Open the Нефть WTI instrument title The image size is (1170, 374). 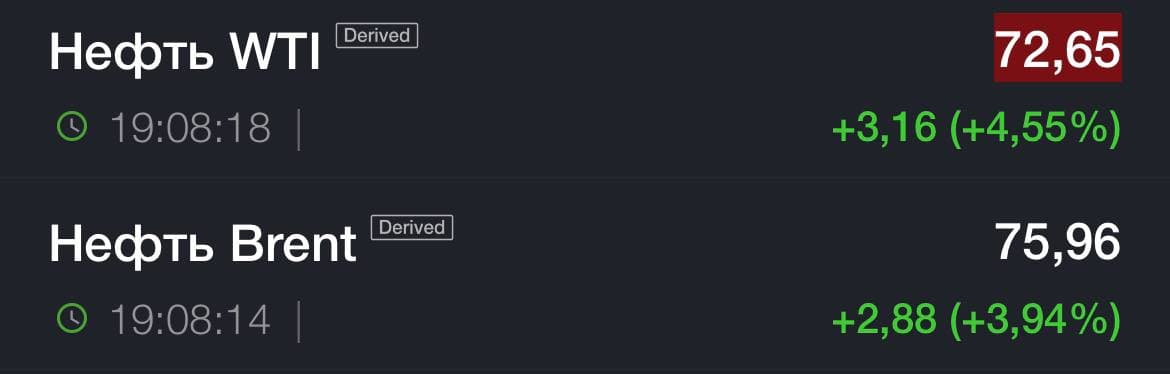(x=185, y=52)
